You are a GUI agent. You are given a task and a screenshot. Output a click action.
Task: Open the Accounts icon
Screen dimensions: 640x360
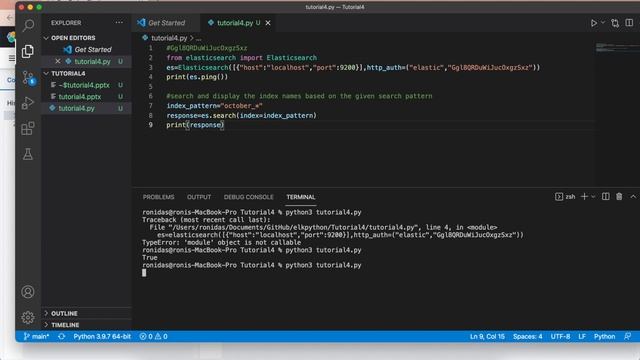[x=28, y=292]
